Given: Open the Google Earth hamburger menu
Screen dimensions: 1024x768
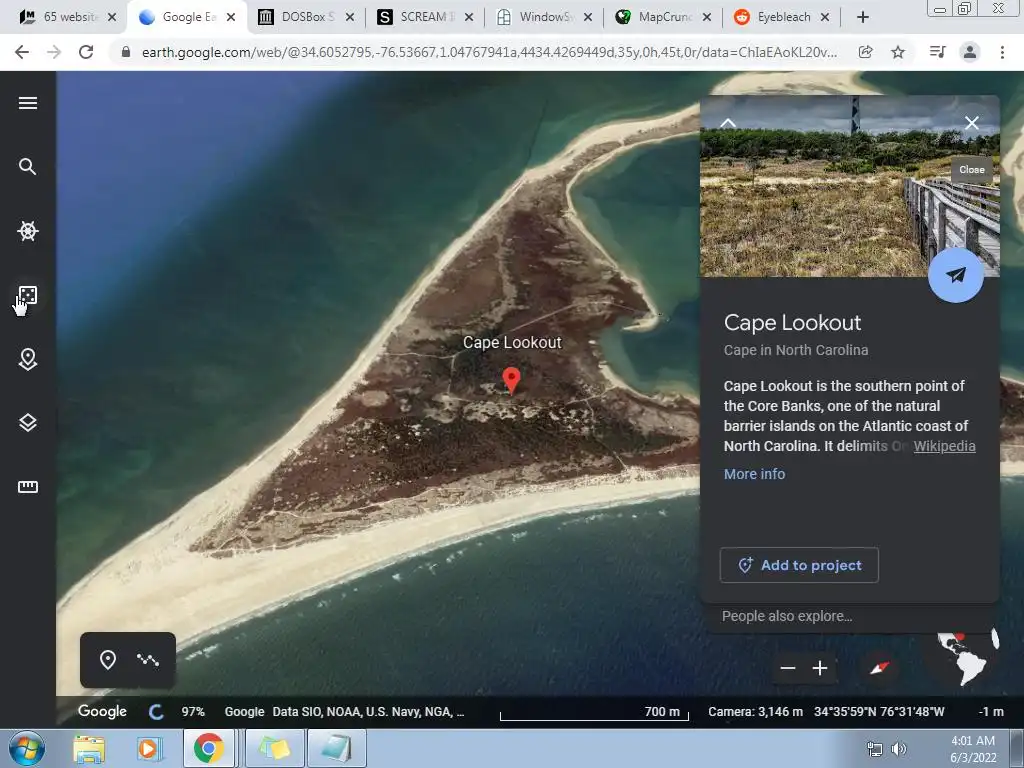Looking at the screenshot, I should (x=27, y=103).
